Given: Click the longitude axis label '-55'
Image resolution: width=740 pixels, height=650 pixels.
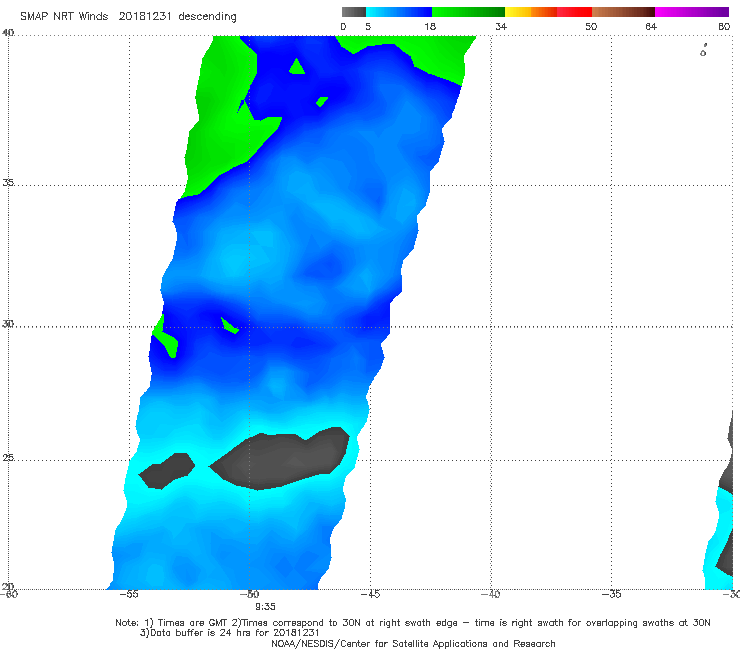Looking at the screenshot, I should [129, 594].
